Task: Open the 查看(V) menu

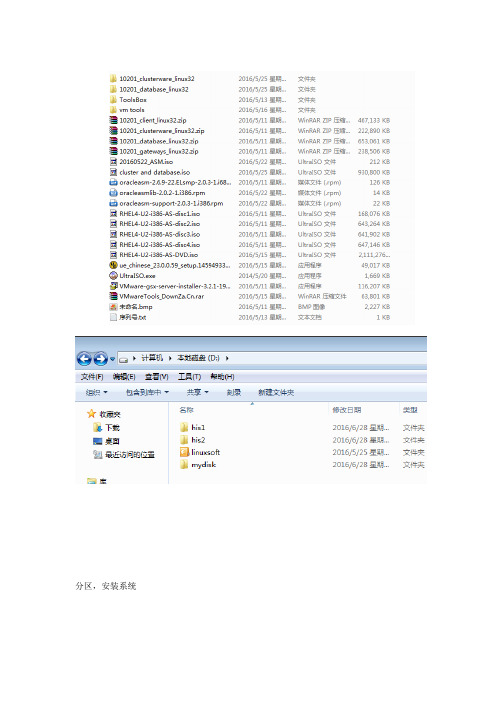Action: click(x=157, y=377)
